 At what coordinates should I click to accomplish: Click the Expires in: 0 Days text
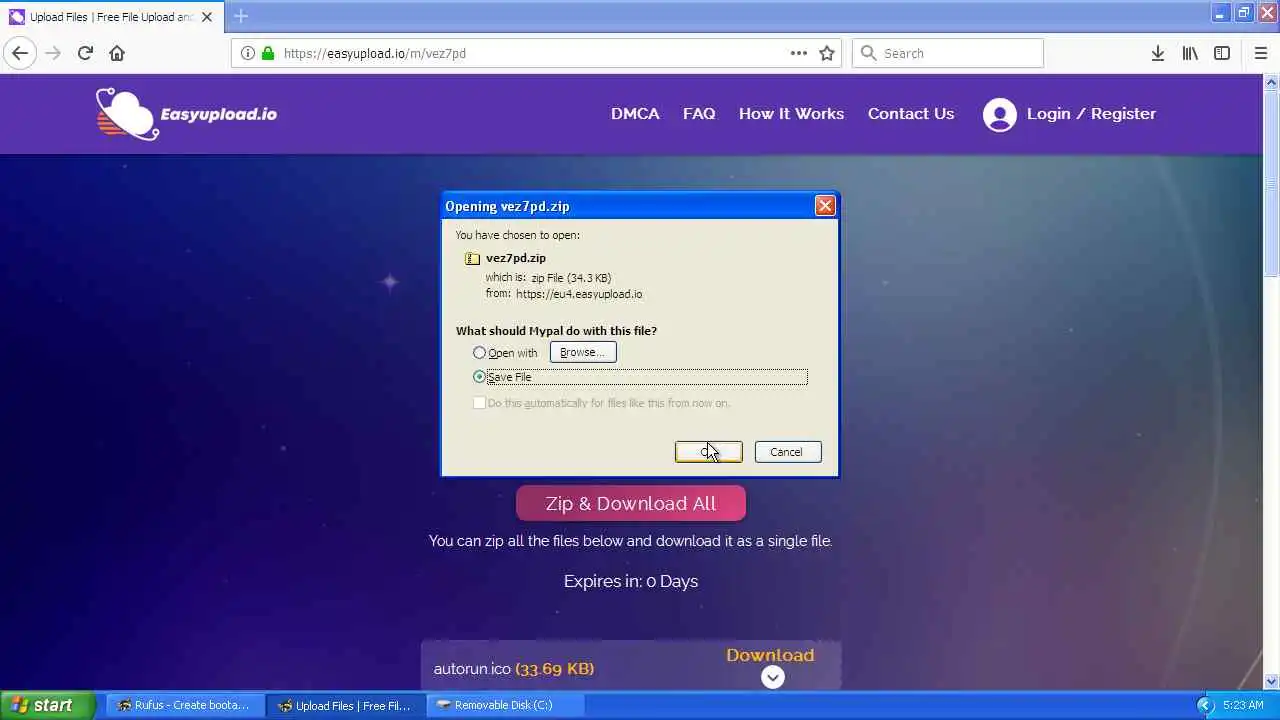(631, 581)
